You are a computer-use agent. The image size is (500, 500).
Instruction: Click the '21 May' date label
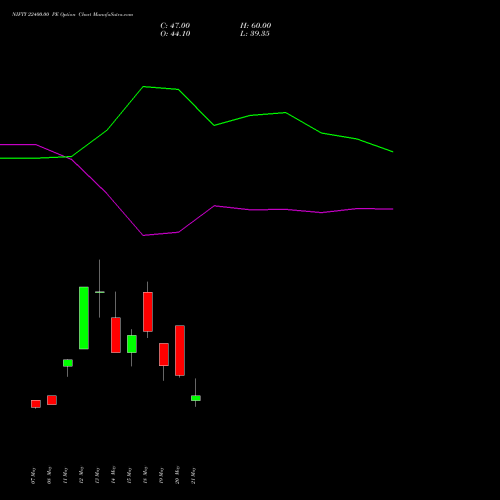coord(193,476)
